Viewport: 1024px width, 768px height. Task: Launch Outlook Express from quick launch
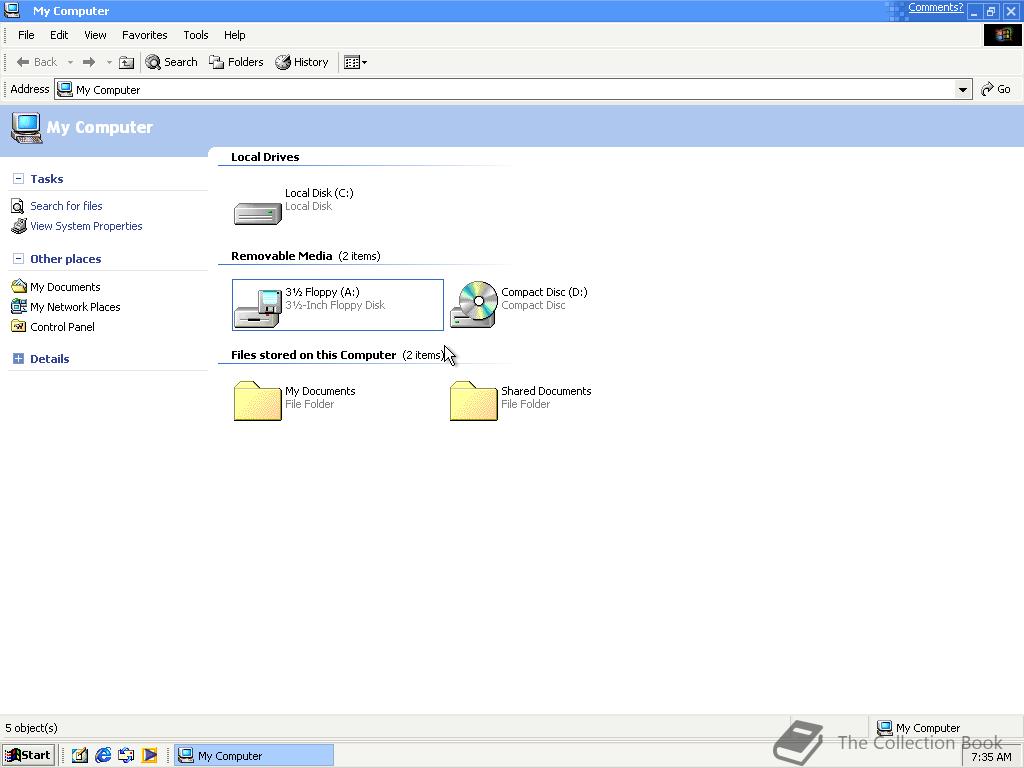point(126,756)
